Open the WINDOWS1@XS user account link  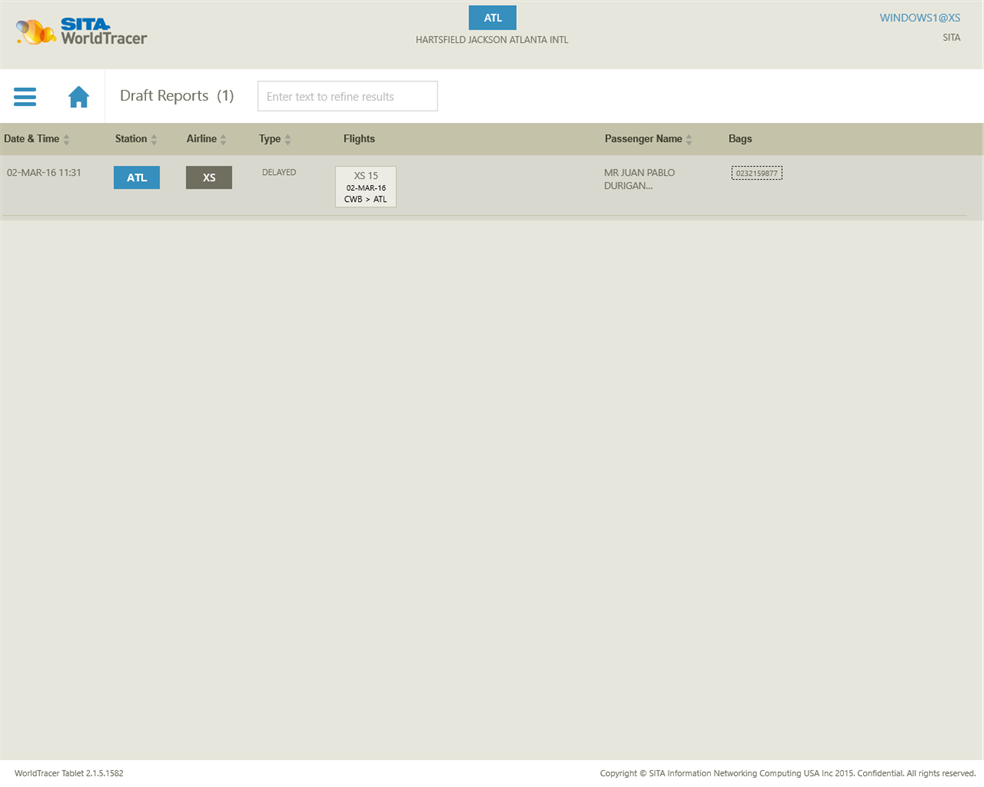pyautogui.click(x=919, y=17)
